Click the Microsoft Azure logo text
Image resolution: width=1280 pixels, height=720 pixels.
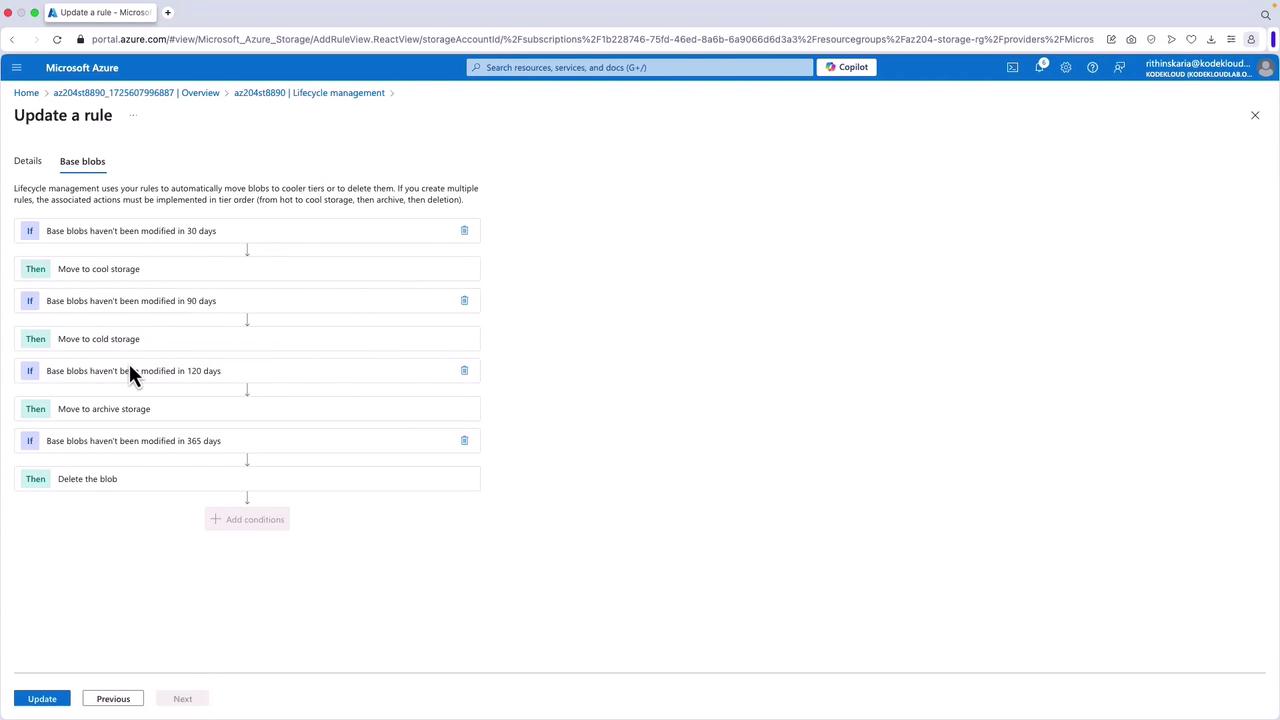click(x=82, y=68)
